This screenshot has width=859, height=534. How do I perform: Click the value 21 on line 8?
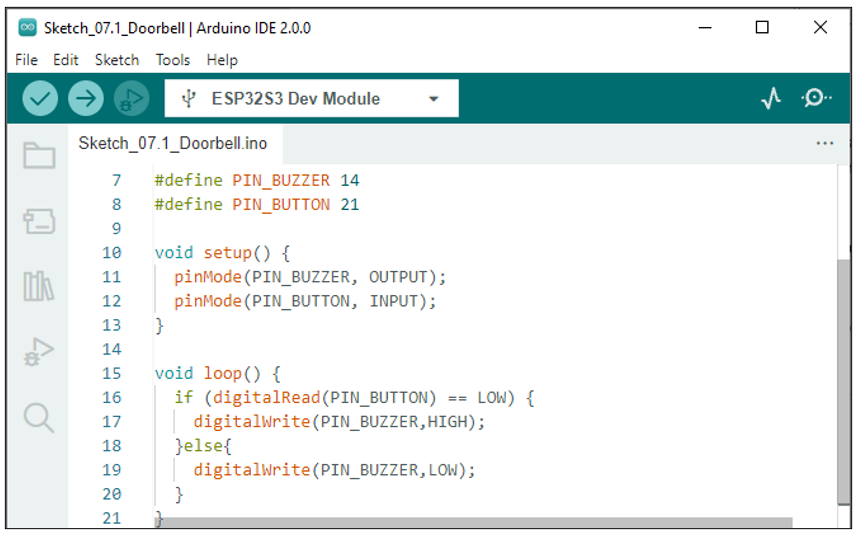pos(350,205)
